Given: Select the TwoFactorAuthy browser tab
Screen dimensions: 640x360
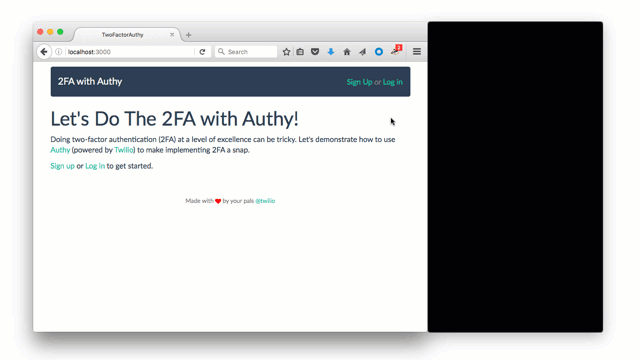Looking at the screenshot, I should click(x=127, y=35).
